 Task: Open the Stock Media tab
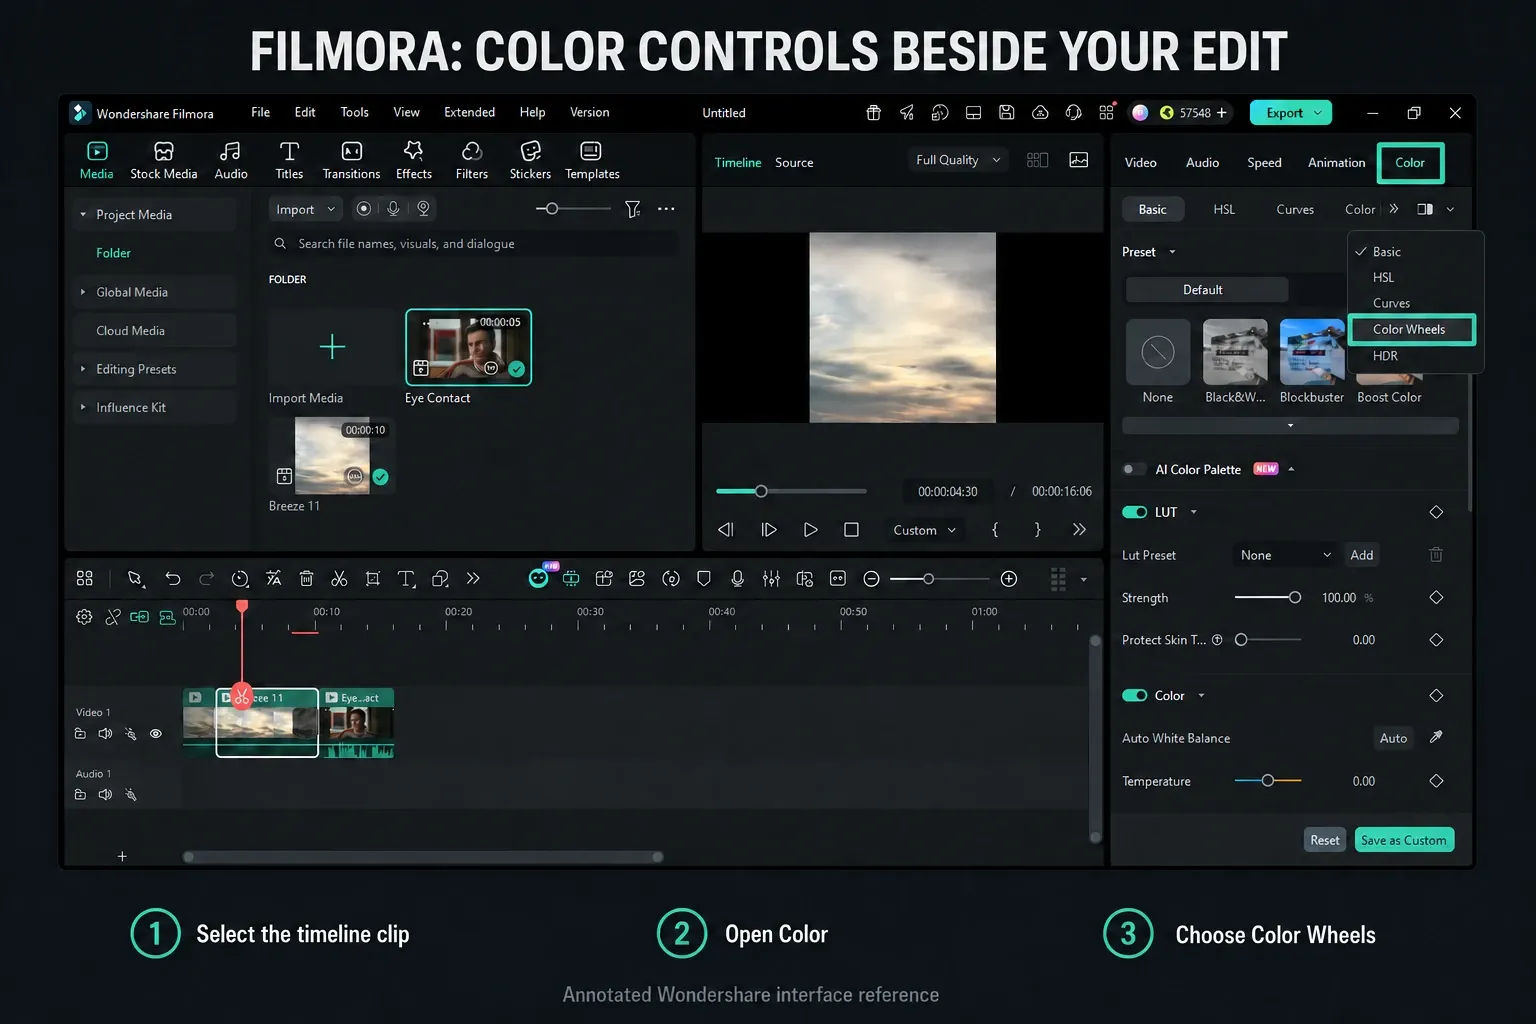point(164,161)
